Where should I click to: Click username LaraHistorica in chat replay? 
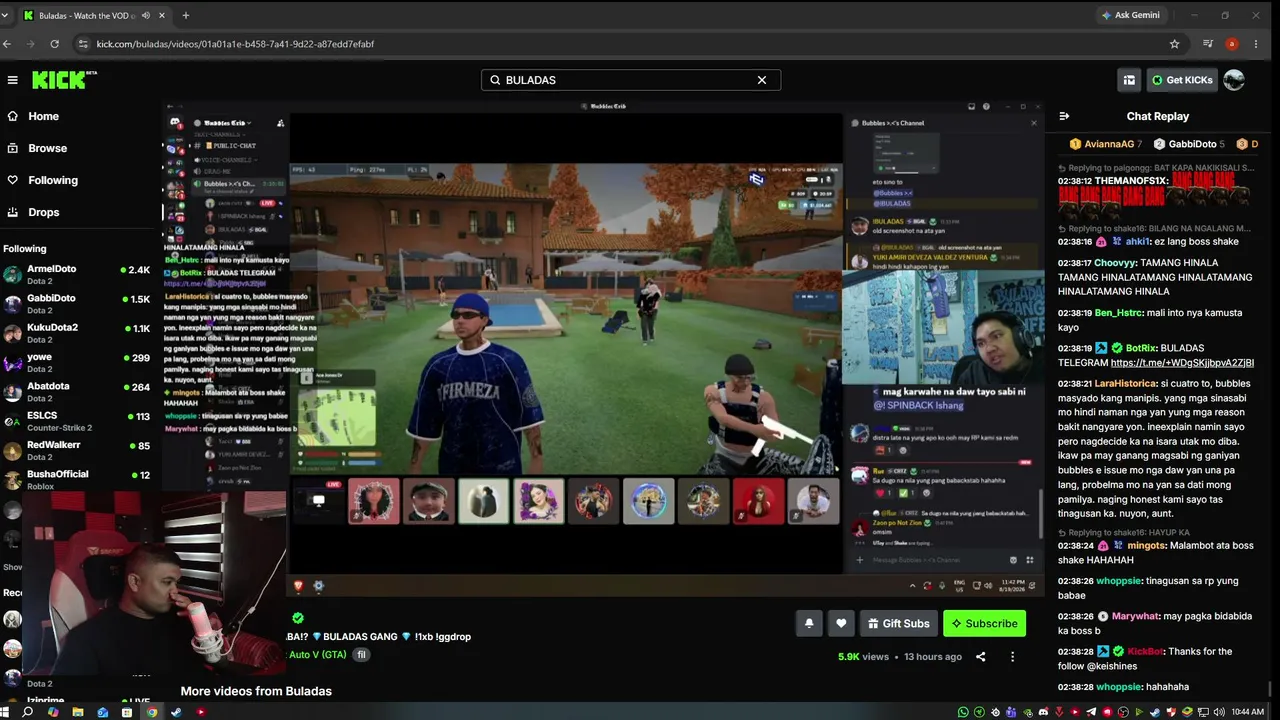[1125, 384]
